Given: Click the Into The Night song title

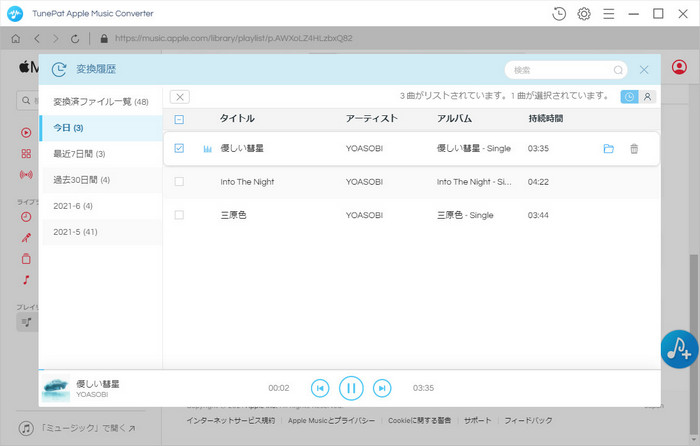Looking at the screenshot, I should click(247, 182).
